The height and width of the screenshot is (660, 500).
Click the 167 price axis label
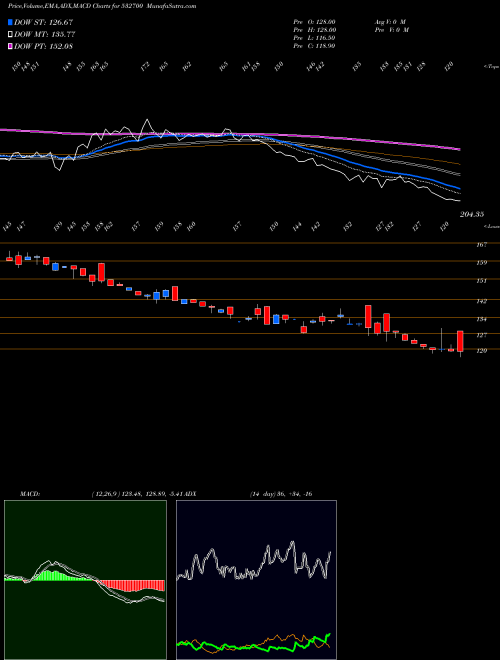[x=482, y=245]
